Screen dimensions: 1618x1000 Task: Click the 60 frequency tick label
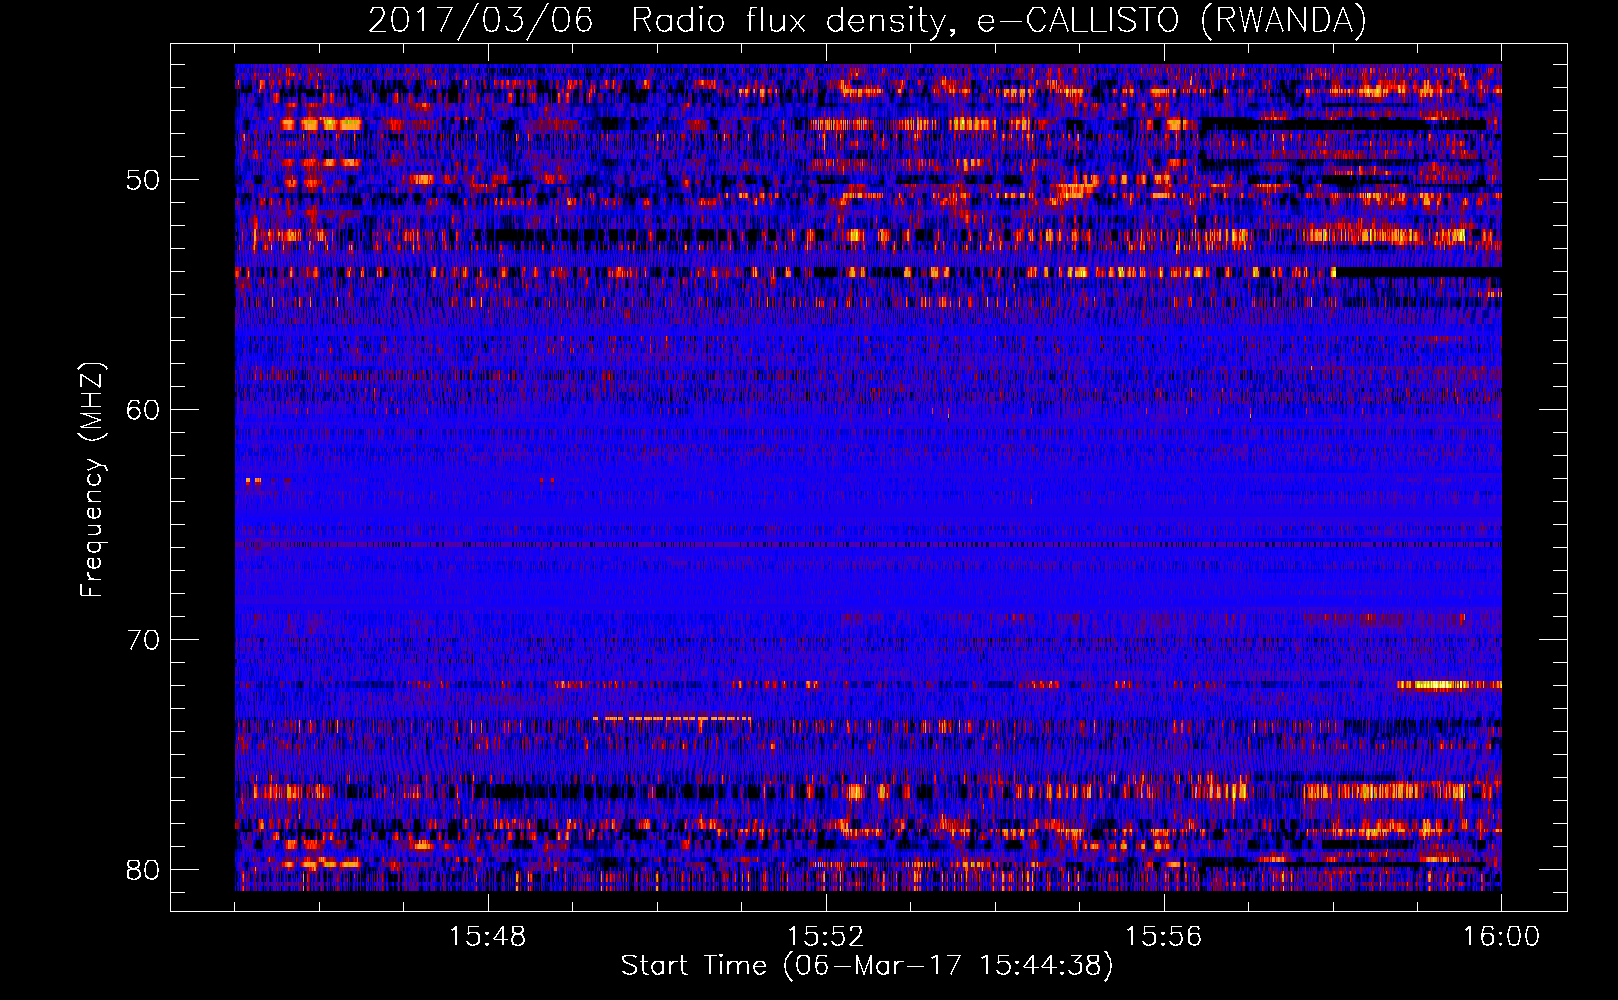click(143, 410)
